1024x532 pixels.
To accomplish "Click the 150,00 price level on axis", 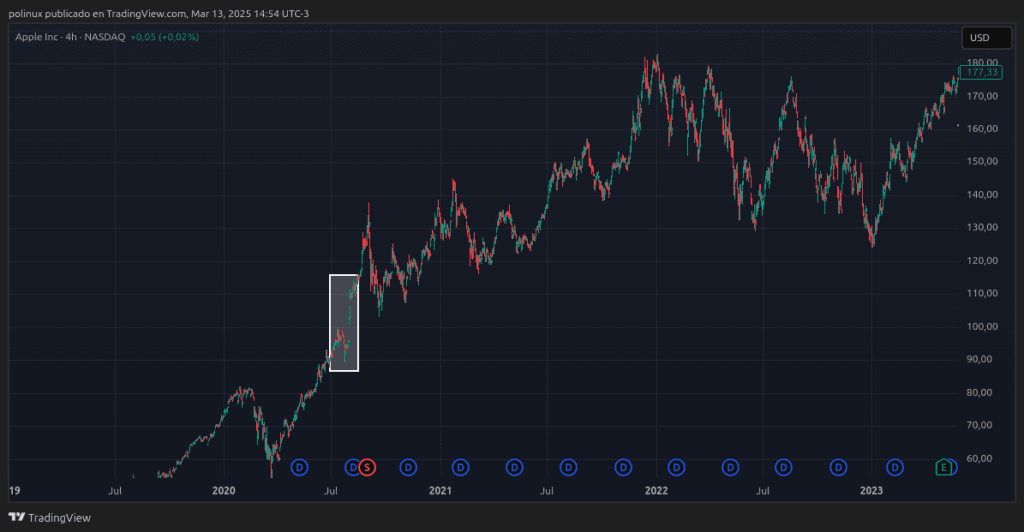I will click(x=979, y=161).
